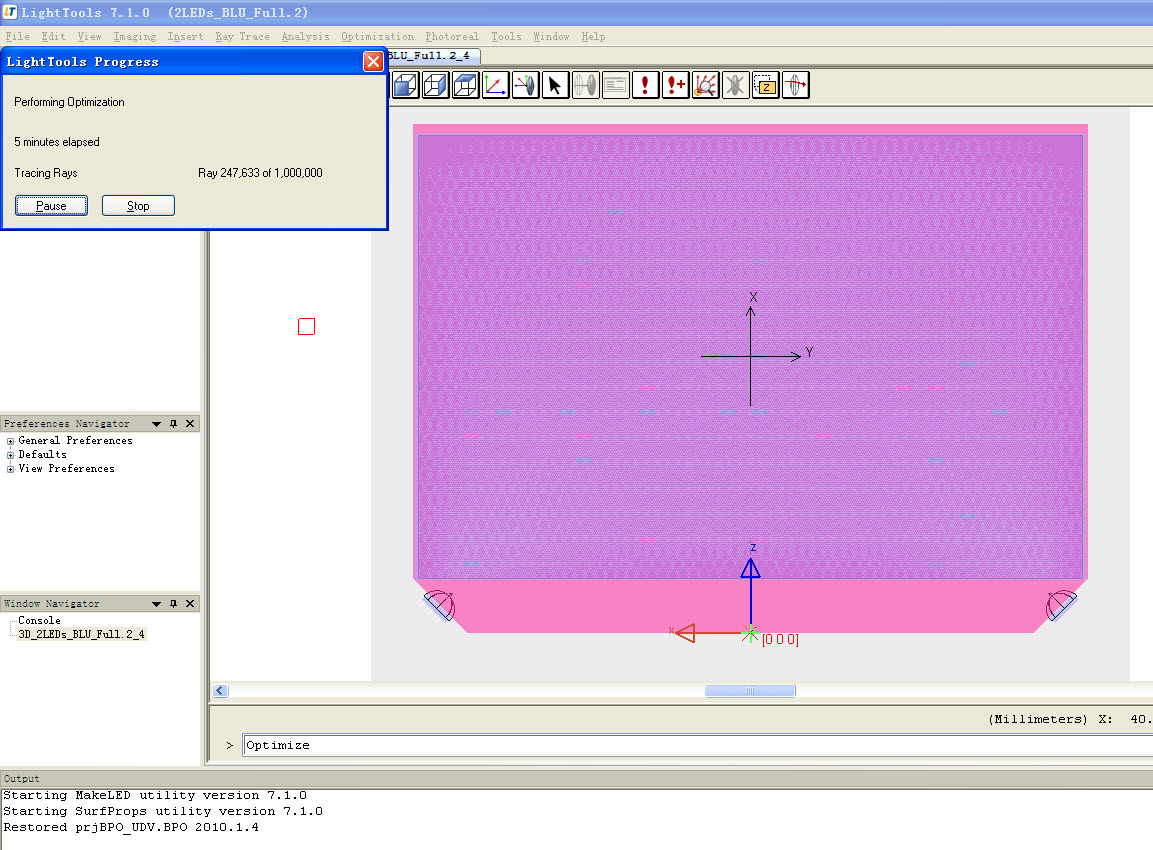Expand the General Preferences tree node
This screenshot has width=1153, height=850.
click(x=10, y=441)
